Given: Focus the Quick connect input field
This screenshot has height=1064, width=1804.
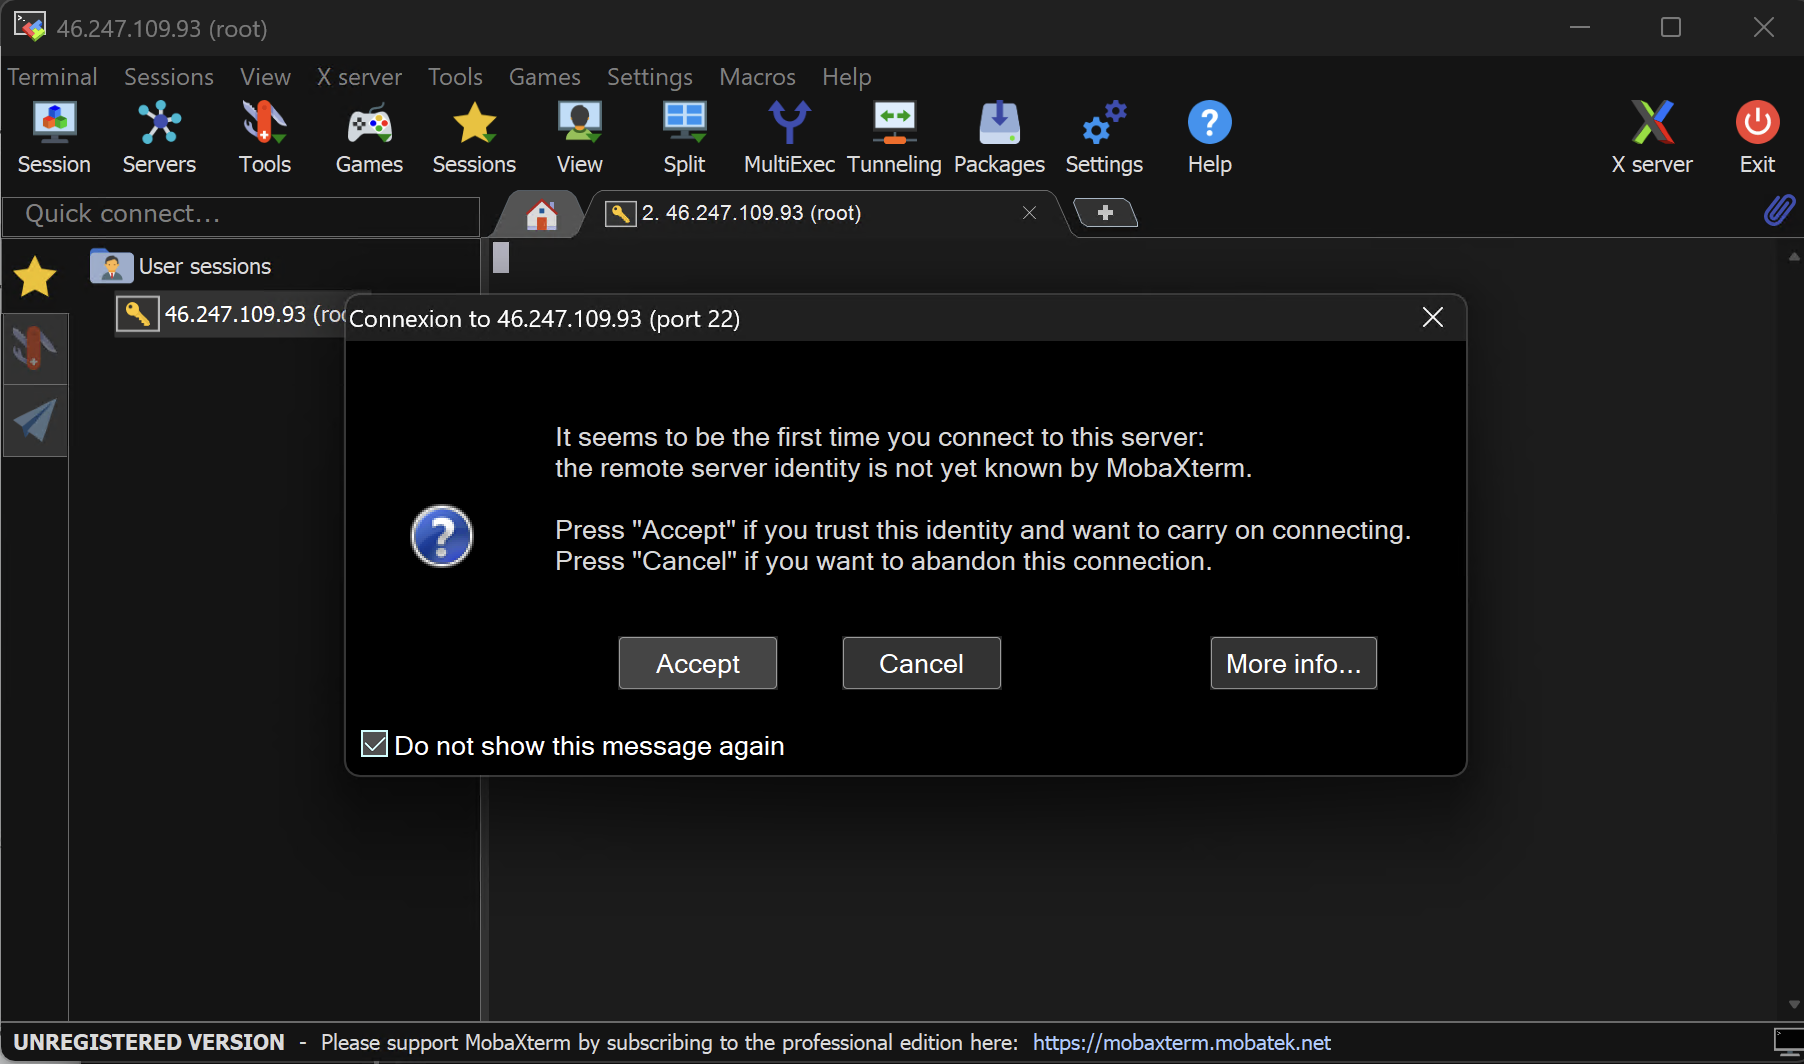Looking at the screenshot, I should pyautogui.click(x=241, y=215).
